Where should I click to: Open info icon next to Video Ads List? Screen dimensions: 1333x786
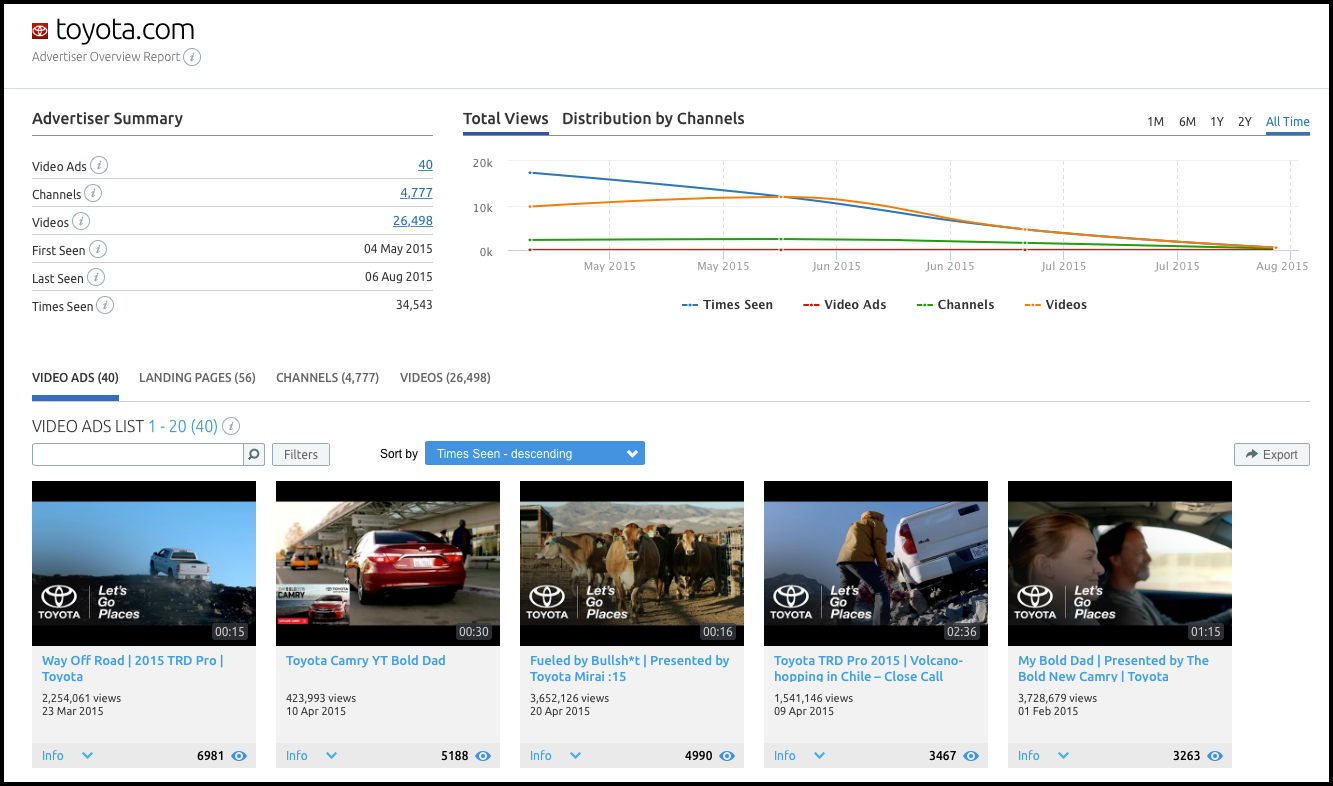click(x=231, y=426)
